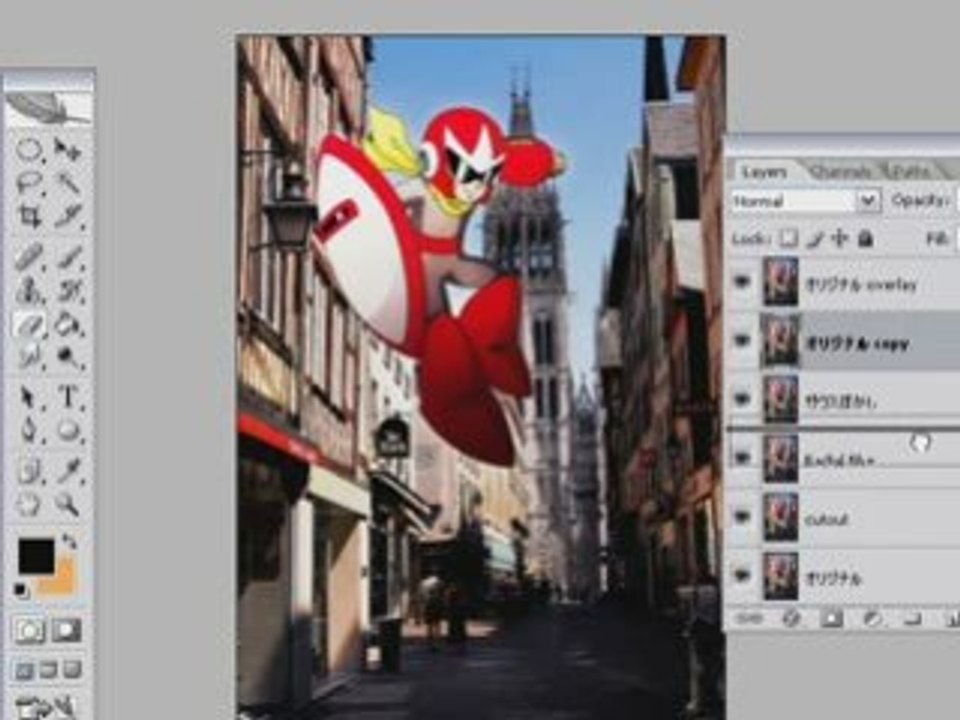Click thumbnail of オリジナル overlay layer
The width and height of the screenshot is (960, 720).
point(781,282)
